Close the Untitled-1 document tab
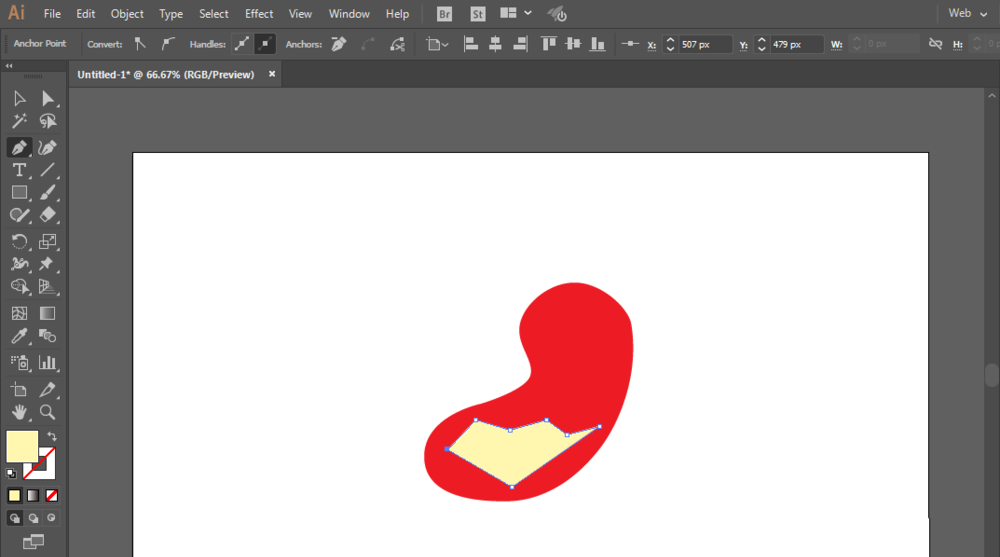The width and height of the screenshot is (1000, 557). point(272,74)
